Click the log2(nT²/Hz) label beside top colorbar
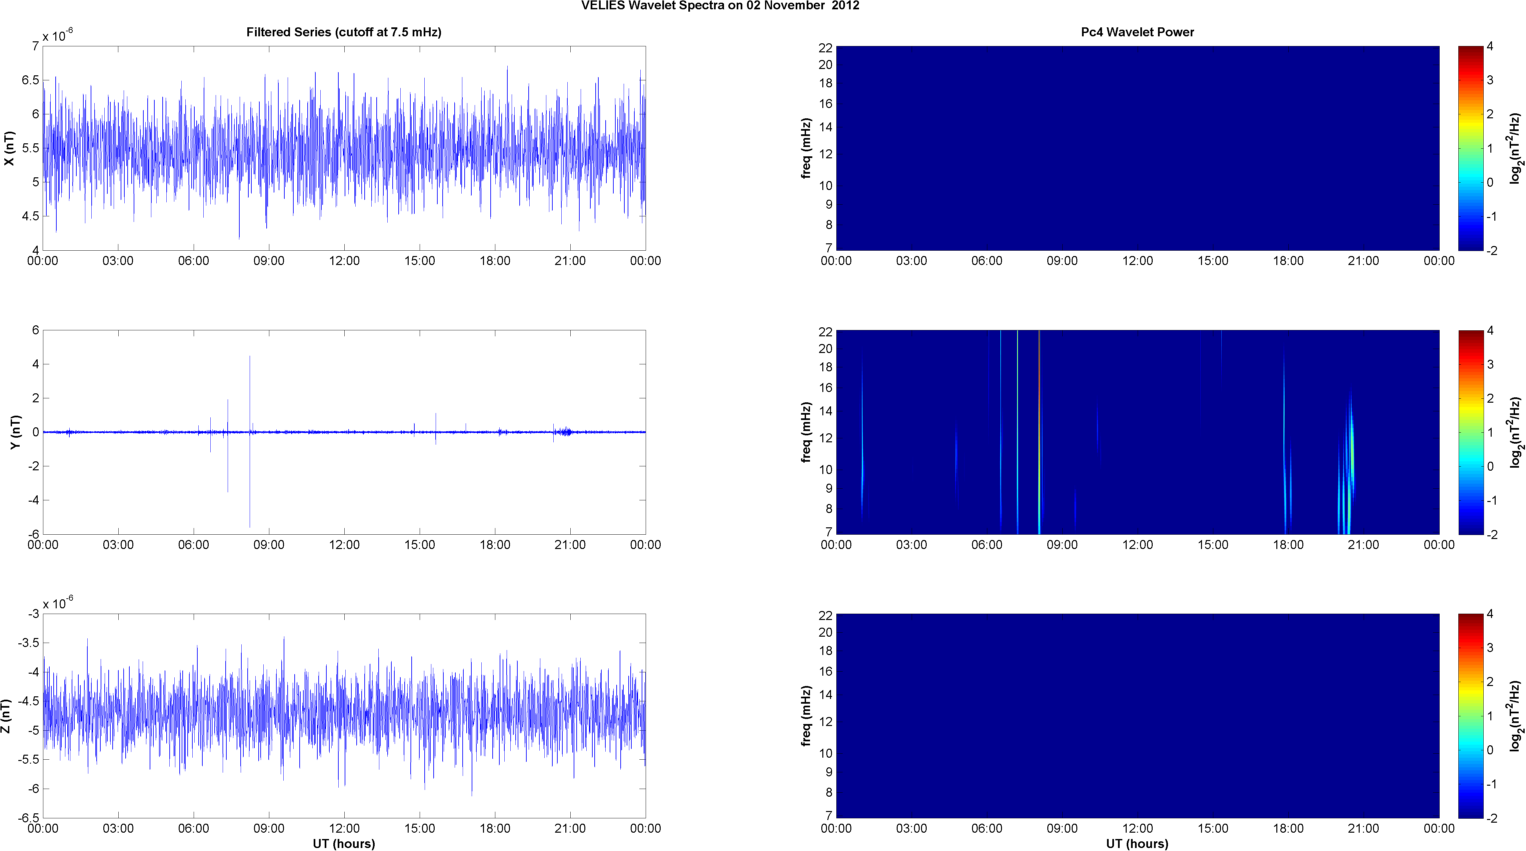The image size is (1526, 851). click(1517, 148)
